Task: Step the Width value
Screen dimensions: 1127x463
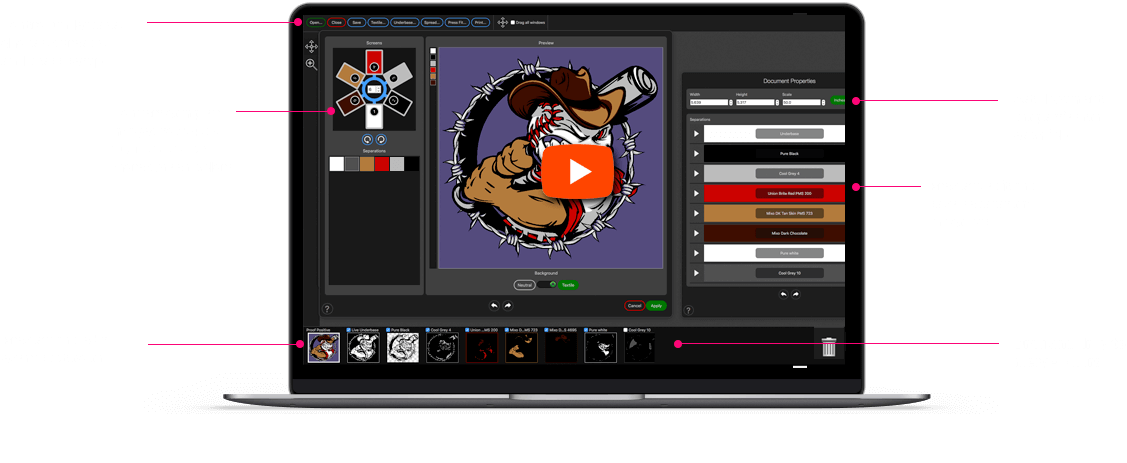Action: click(x=731, y=102)
